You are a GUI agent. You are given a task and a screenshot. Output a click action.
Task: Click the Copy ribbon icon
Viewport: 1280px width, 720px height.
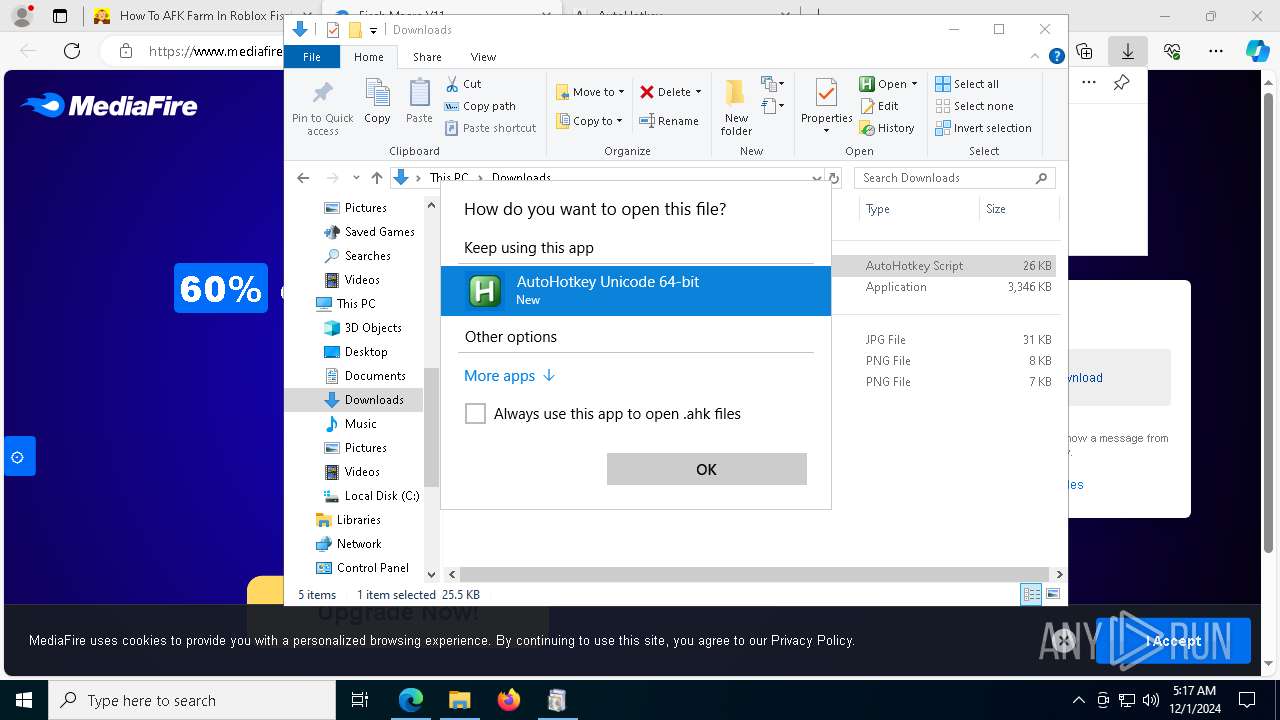[377, 102]
